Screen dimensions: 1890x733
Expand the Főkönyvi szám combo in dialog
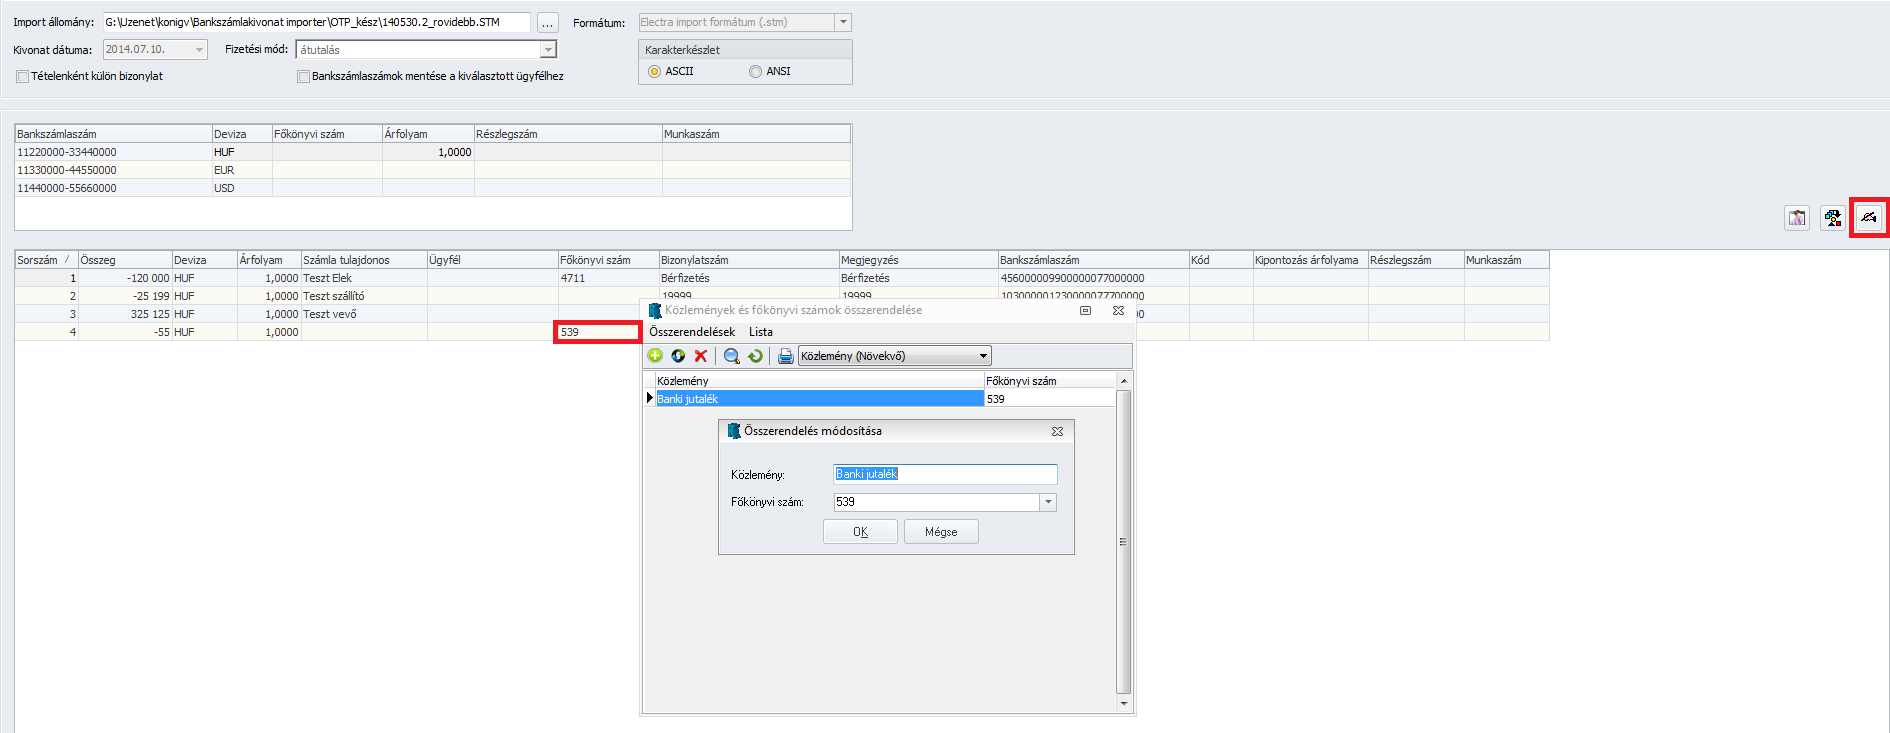pyautogui.click(x=1048, y=502)
